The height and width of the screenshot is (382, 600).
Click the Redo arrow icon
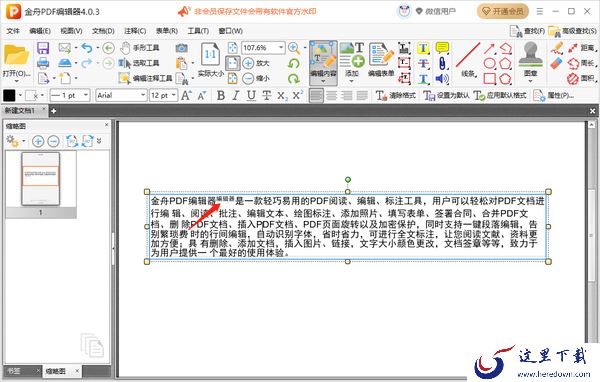coord(87,63)
